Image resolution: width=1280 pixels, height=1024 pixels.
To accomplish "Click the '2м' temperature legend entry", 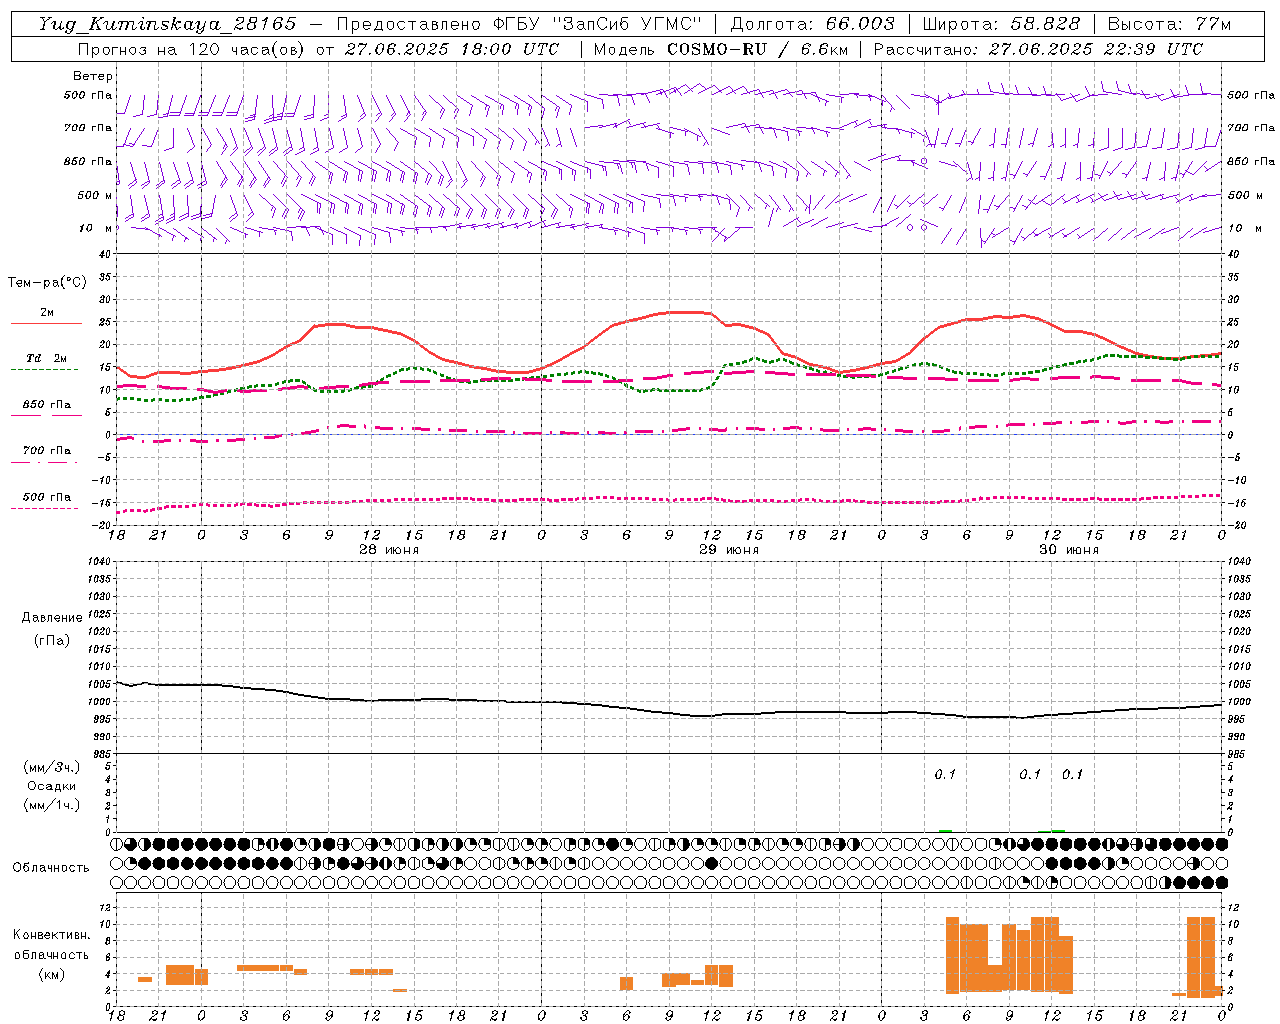I will 47,313.
